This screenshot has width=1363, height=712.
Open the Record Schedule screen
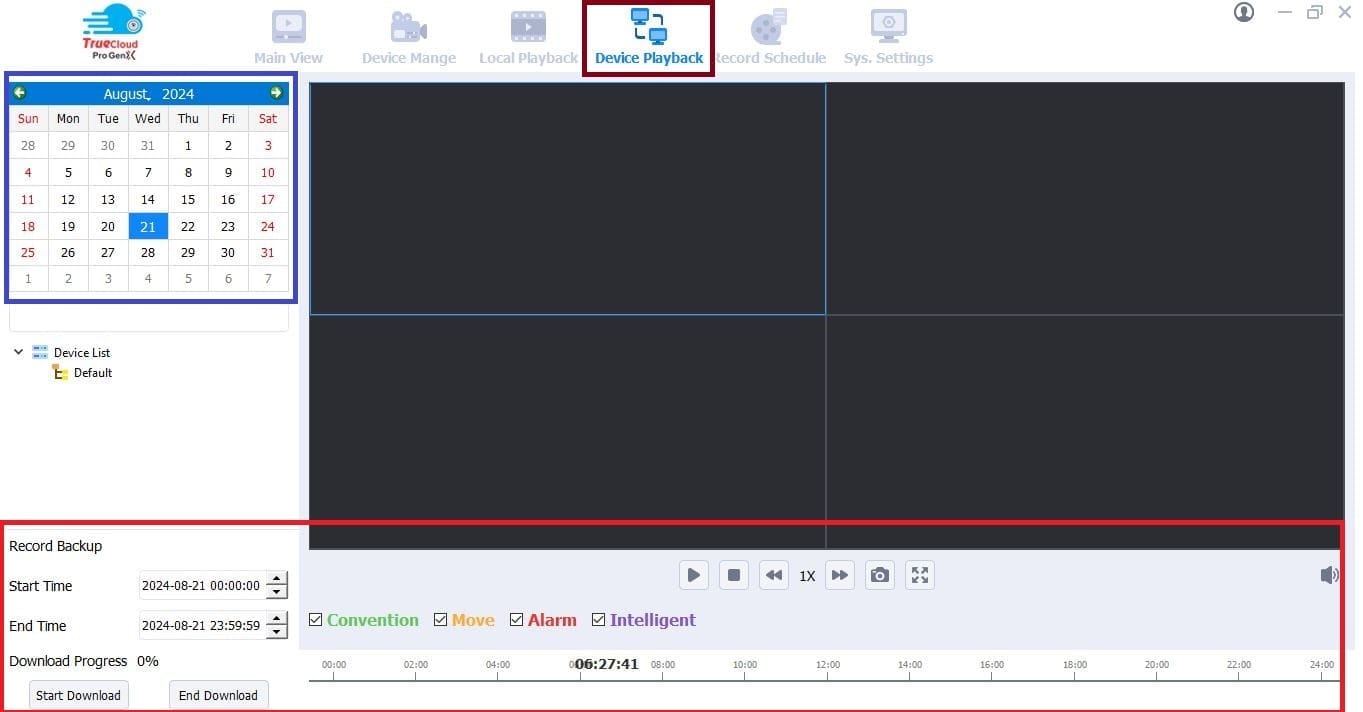tap(770, 35)
